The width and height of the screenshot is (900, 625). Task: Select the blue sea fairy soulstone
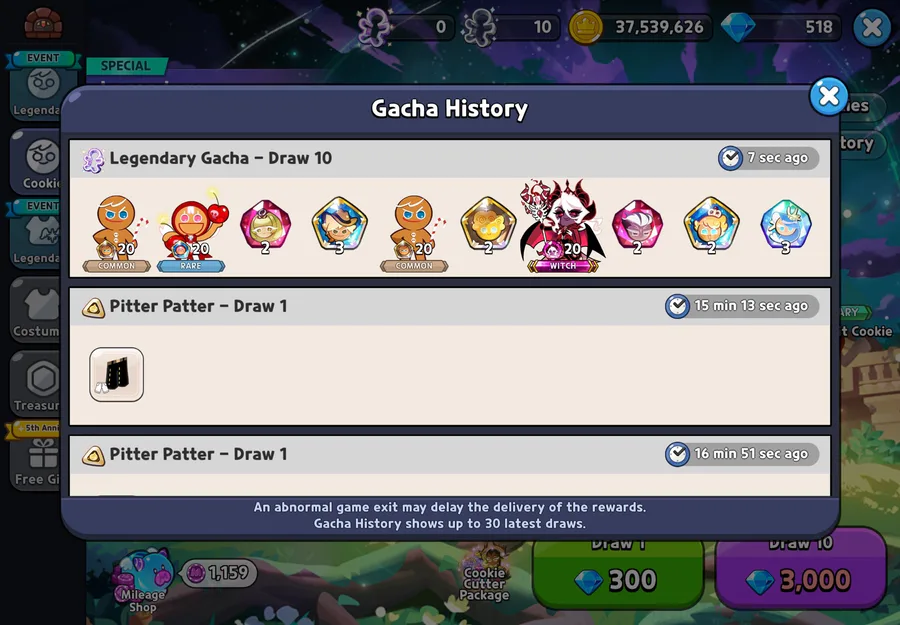click(x=786, y=226)
